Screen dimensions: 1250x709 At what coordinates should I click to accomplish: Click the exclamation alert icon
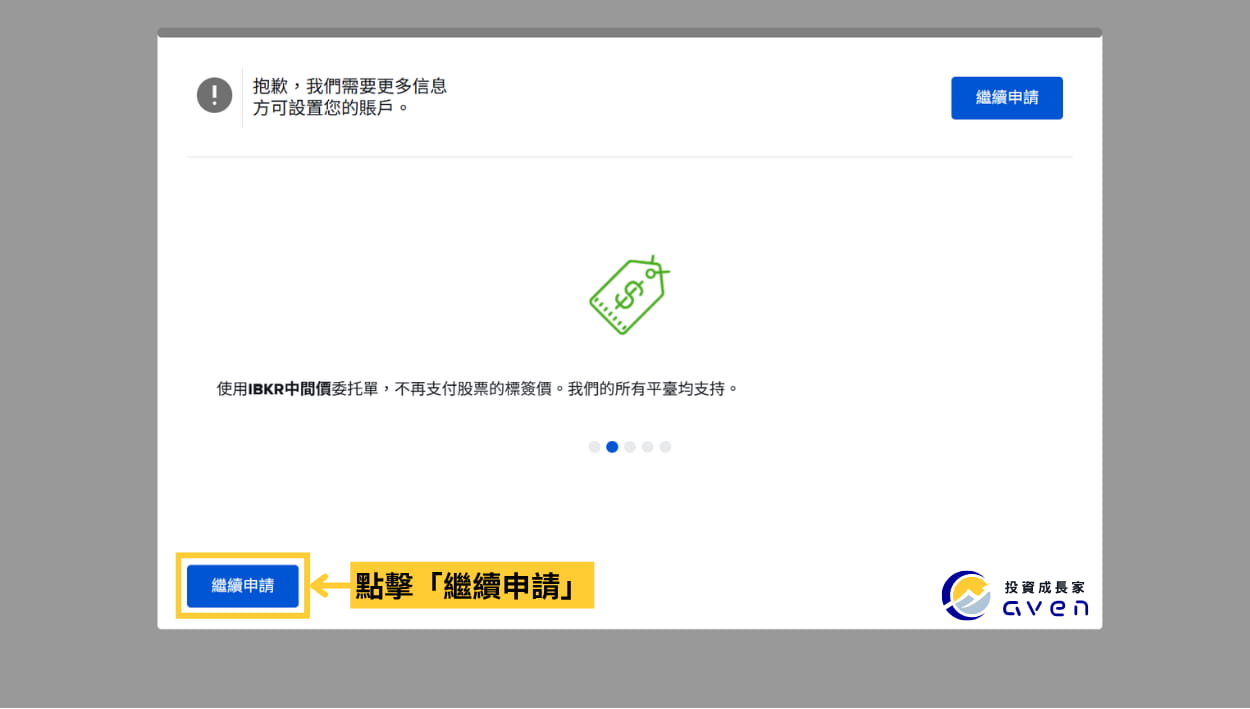pyautogui.click(x=215, y=96)
